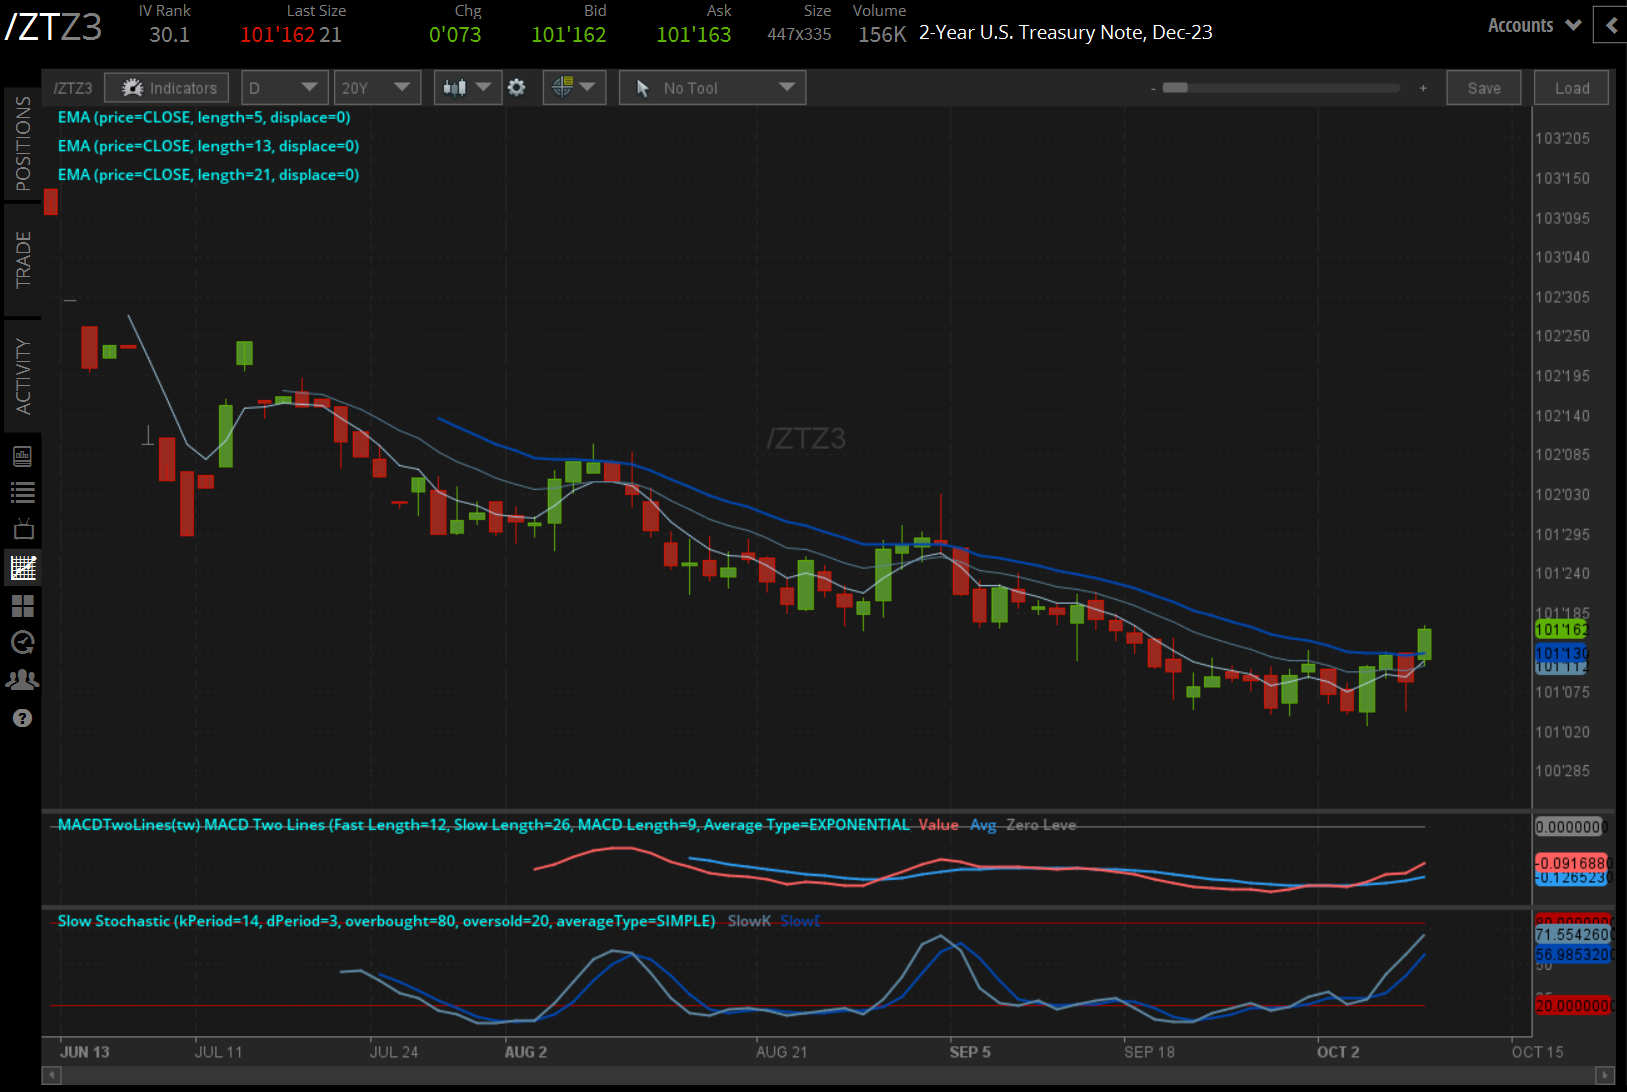
Task: Expand the D timeframe dropdown
Action: [283, 88]
